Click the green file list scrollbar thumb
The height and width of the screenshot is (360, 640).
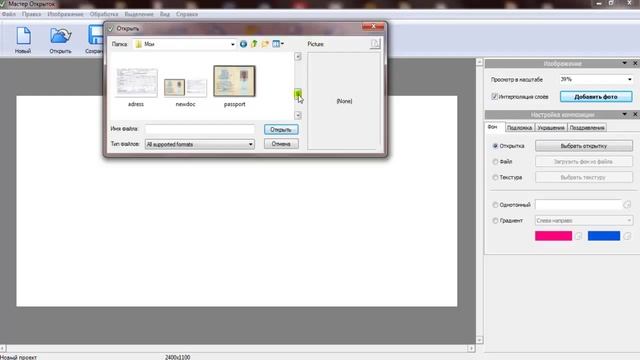pyautogui.click(x=298, y=94)
